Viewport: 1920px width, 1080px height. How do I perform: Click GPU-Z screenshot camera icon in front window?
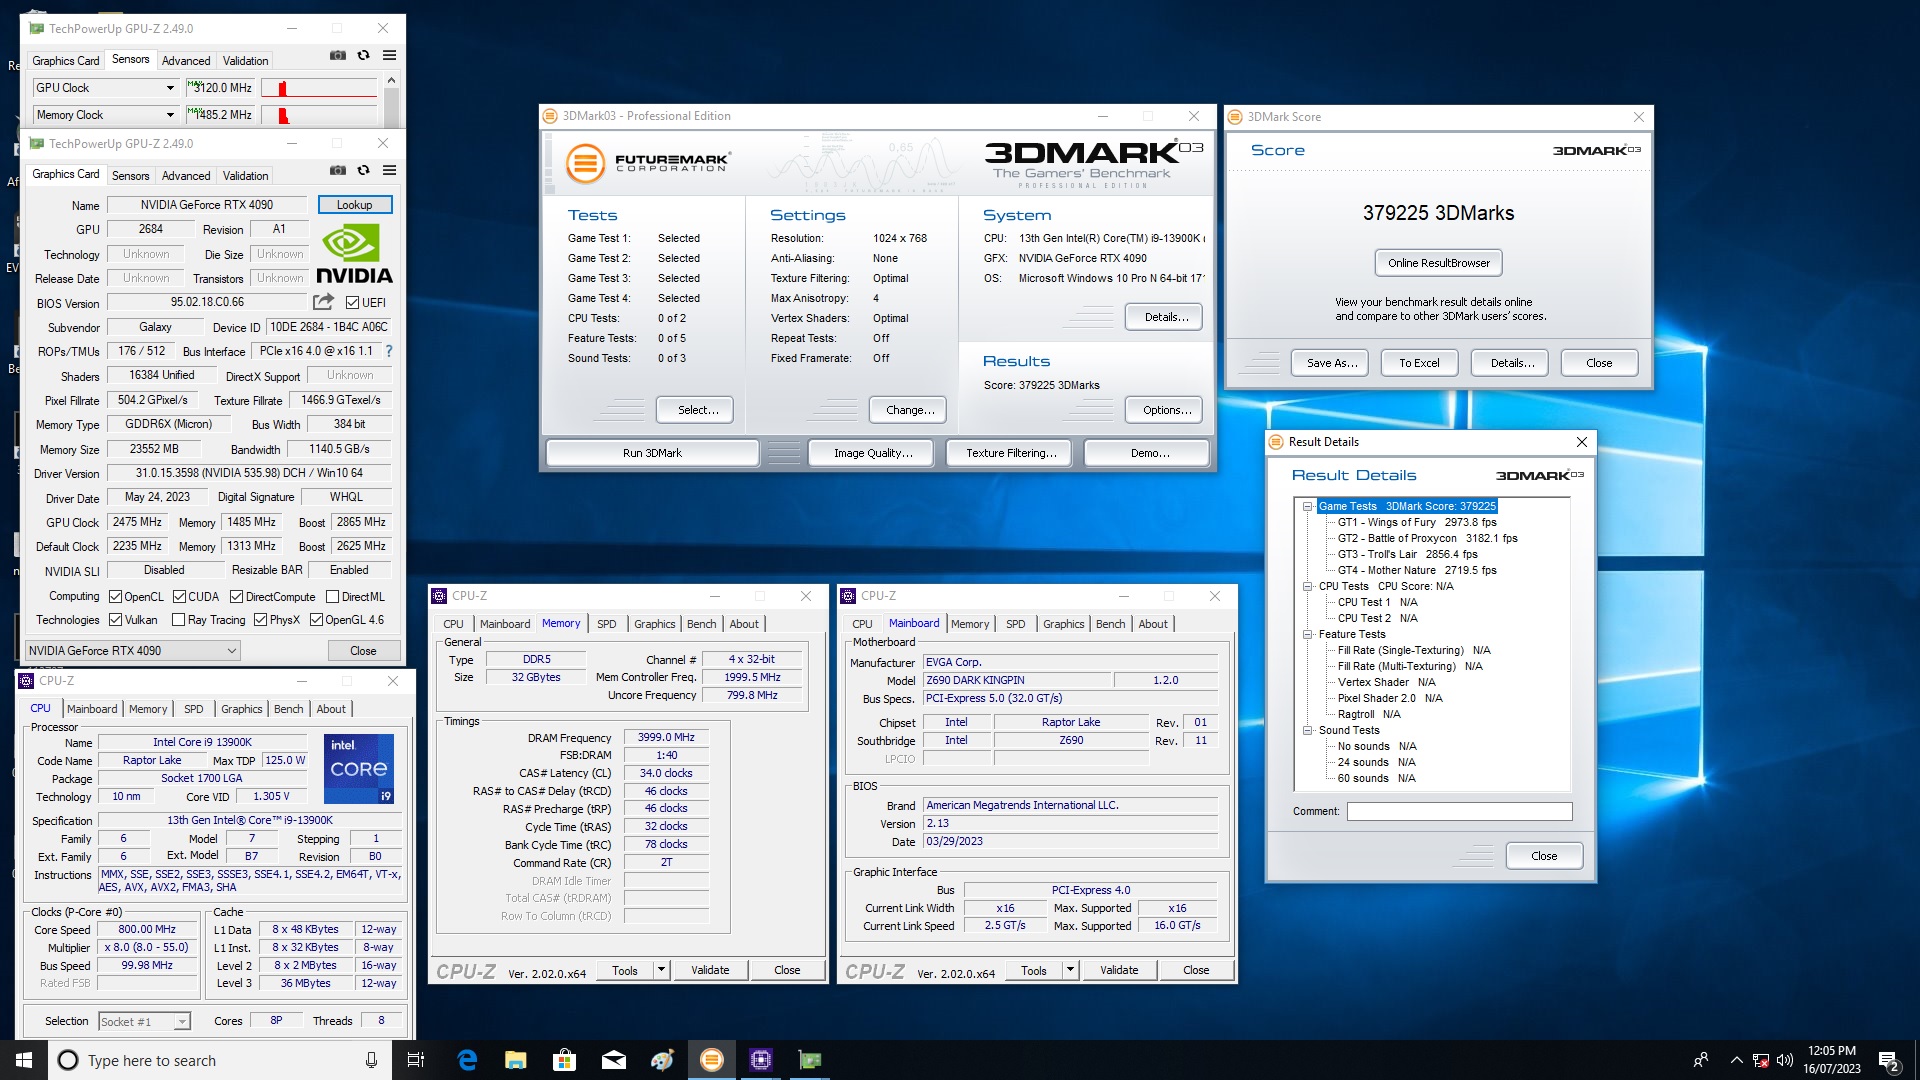(338, 170)
